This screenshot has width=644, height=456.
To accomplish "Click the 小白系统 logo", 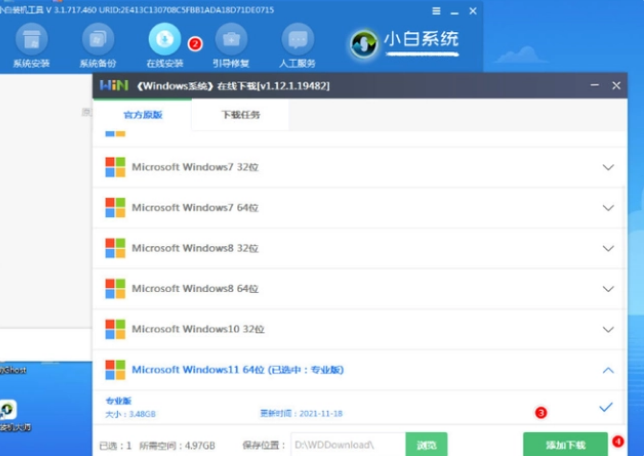I will (x=405, y=42).
